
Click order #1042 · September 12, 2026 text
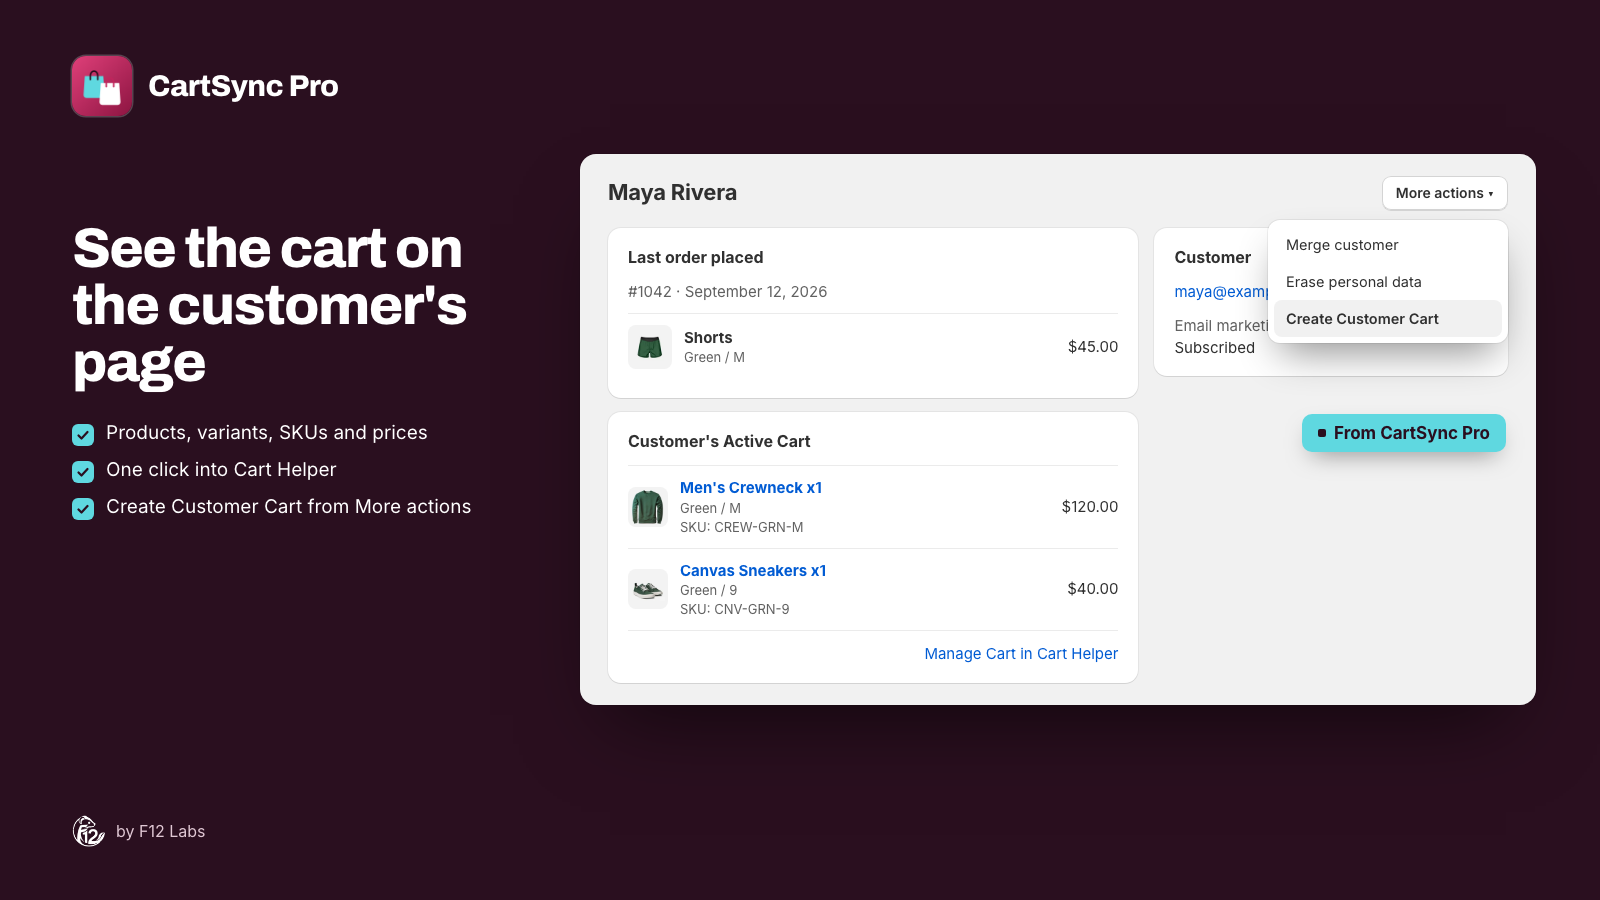(727, 292)
